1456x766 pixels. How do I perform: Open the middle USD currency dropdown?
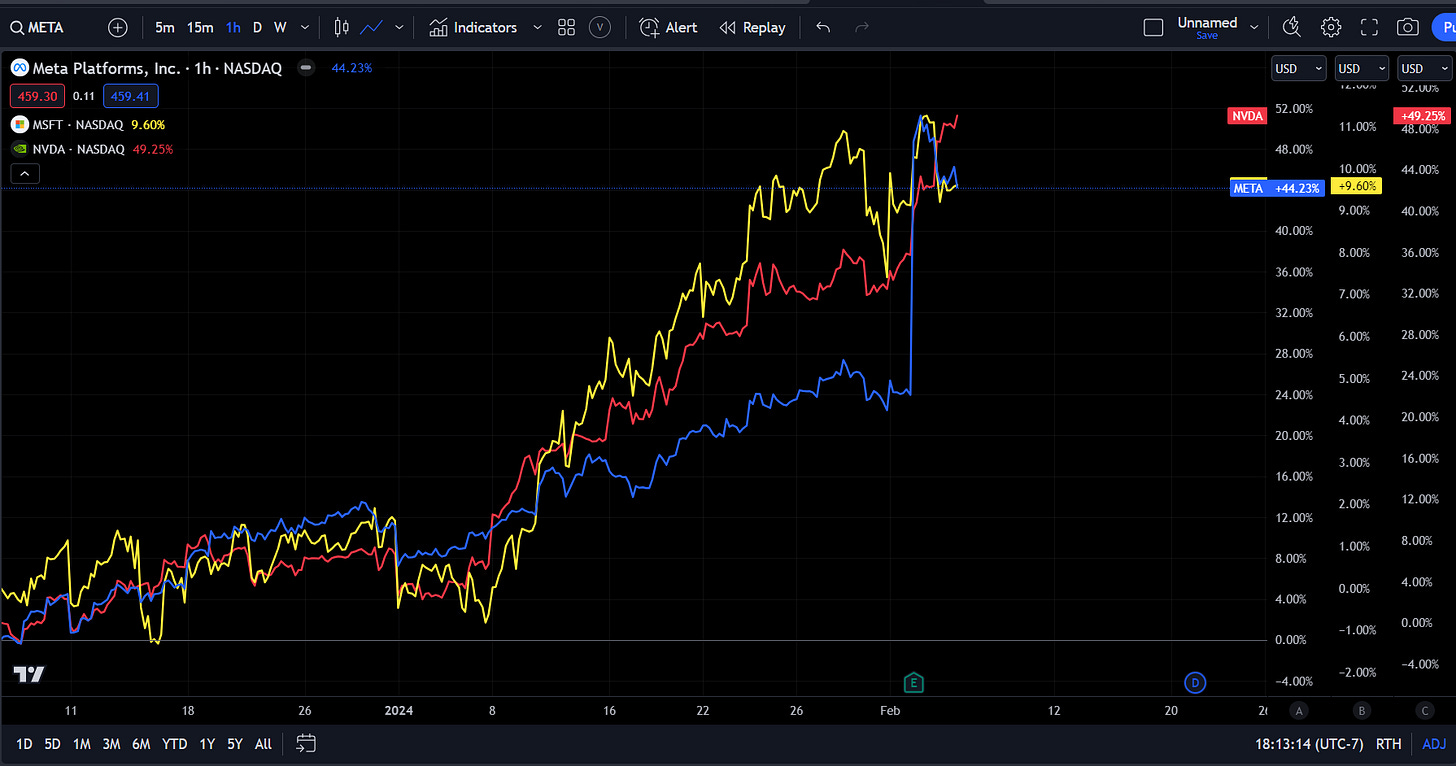(1362, 68)
